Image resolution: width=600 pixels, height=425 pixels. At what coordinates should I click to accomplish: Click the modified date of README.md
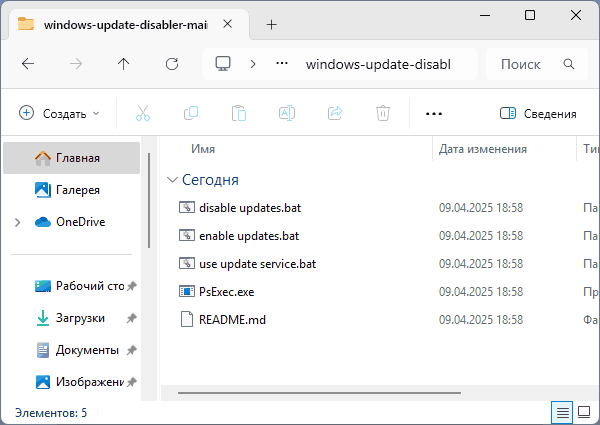481,319
